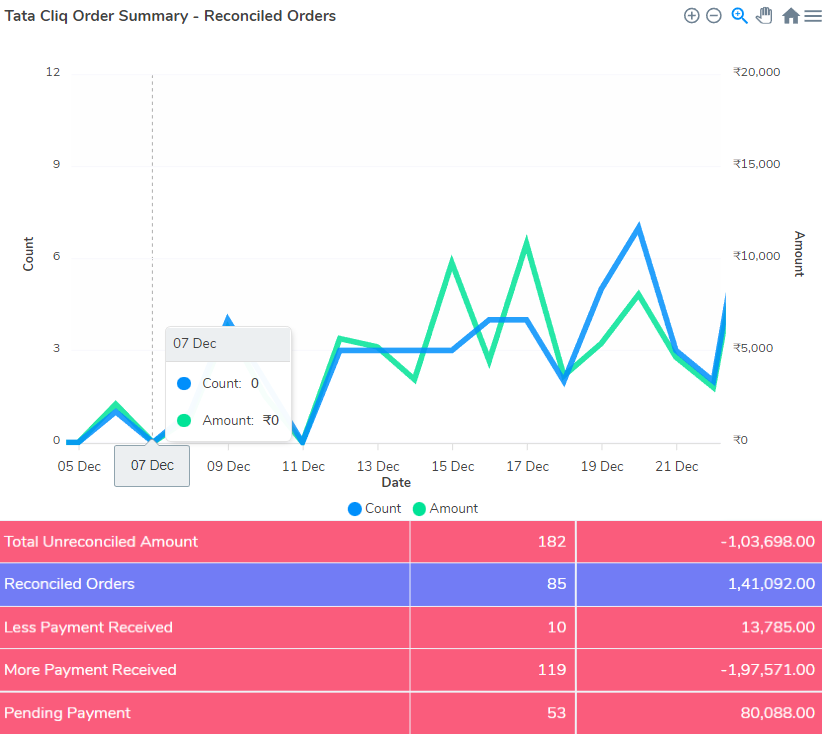This screenshot has height=734, width=822.
Task: Click the 07 Dec x-axis label
Action: click(x=152, y=466)
